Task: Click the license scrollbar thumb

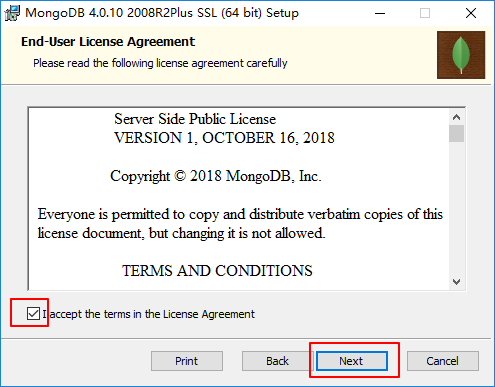Action: click(456, 133)
